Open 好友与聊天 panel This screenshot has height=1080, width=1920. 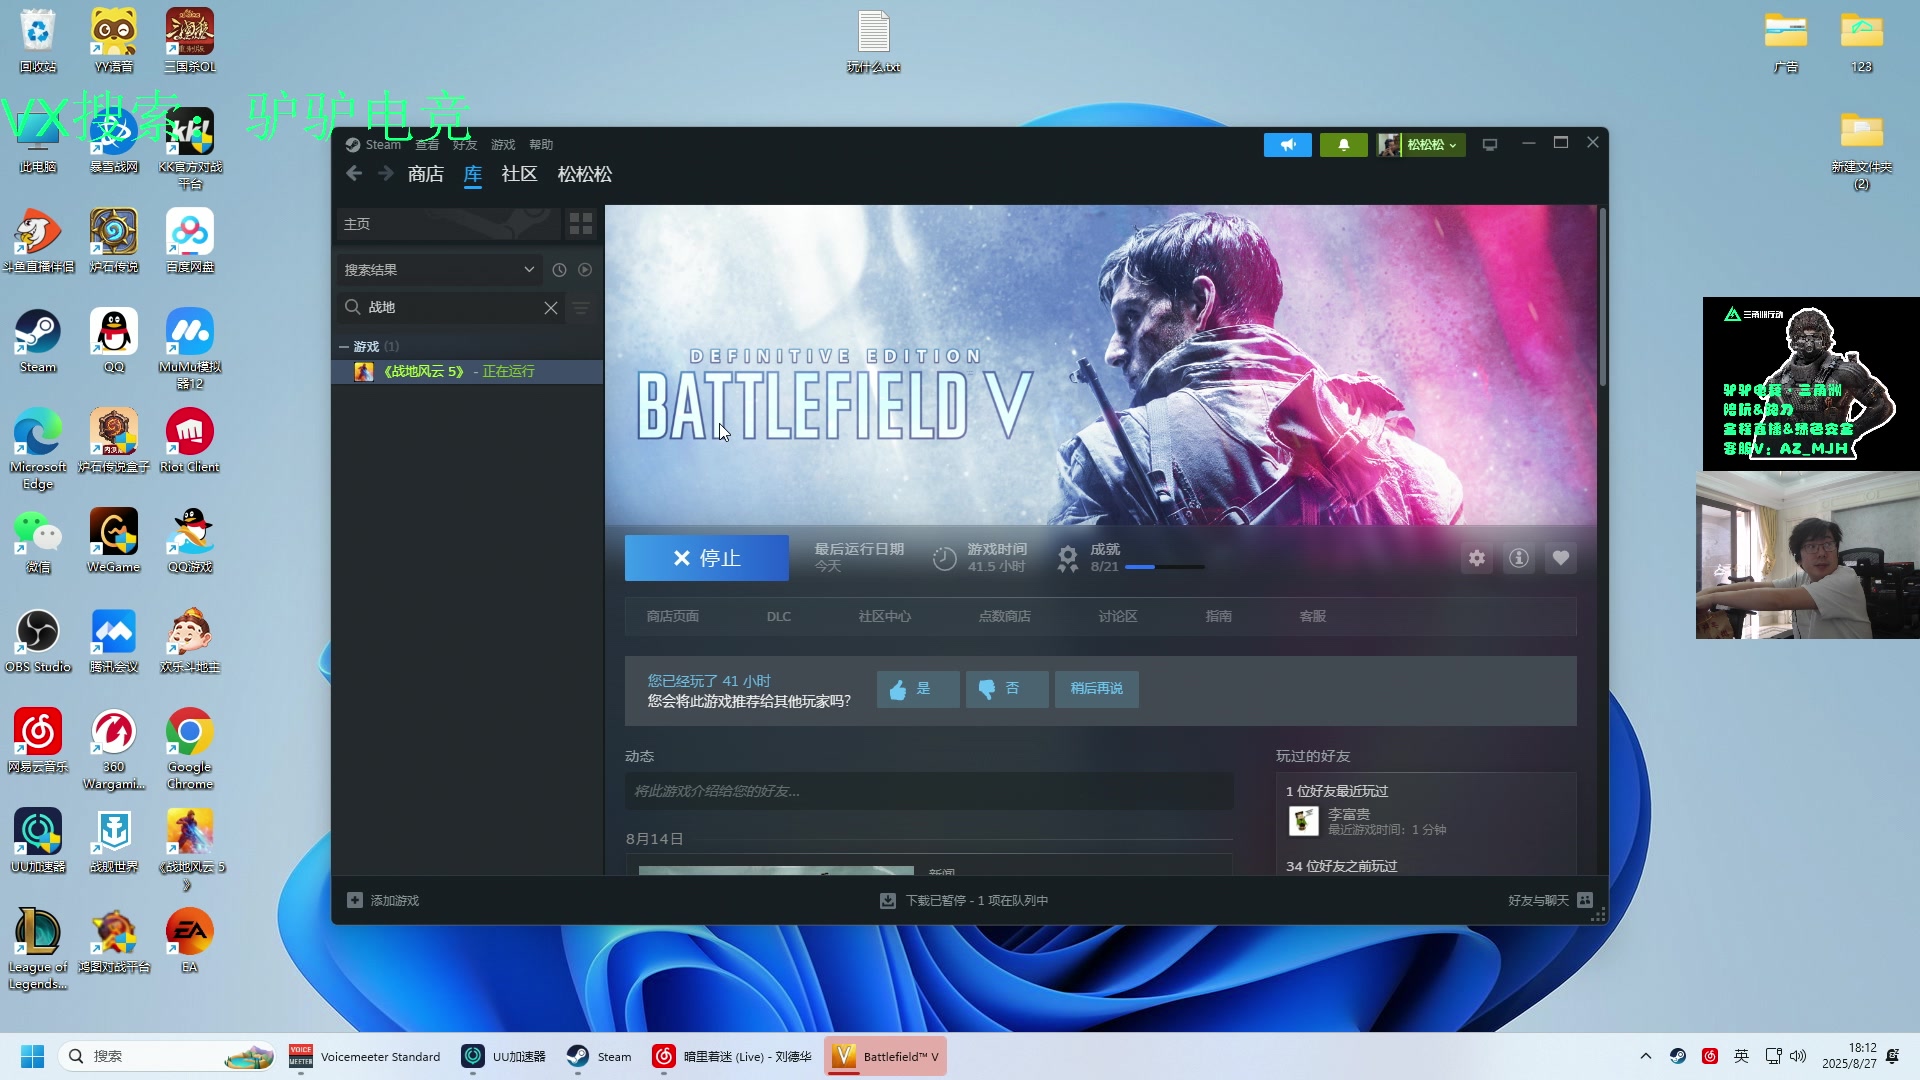click(1550, 901)
